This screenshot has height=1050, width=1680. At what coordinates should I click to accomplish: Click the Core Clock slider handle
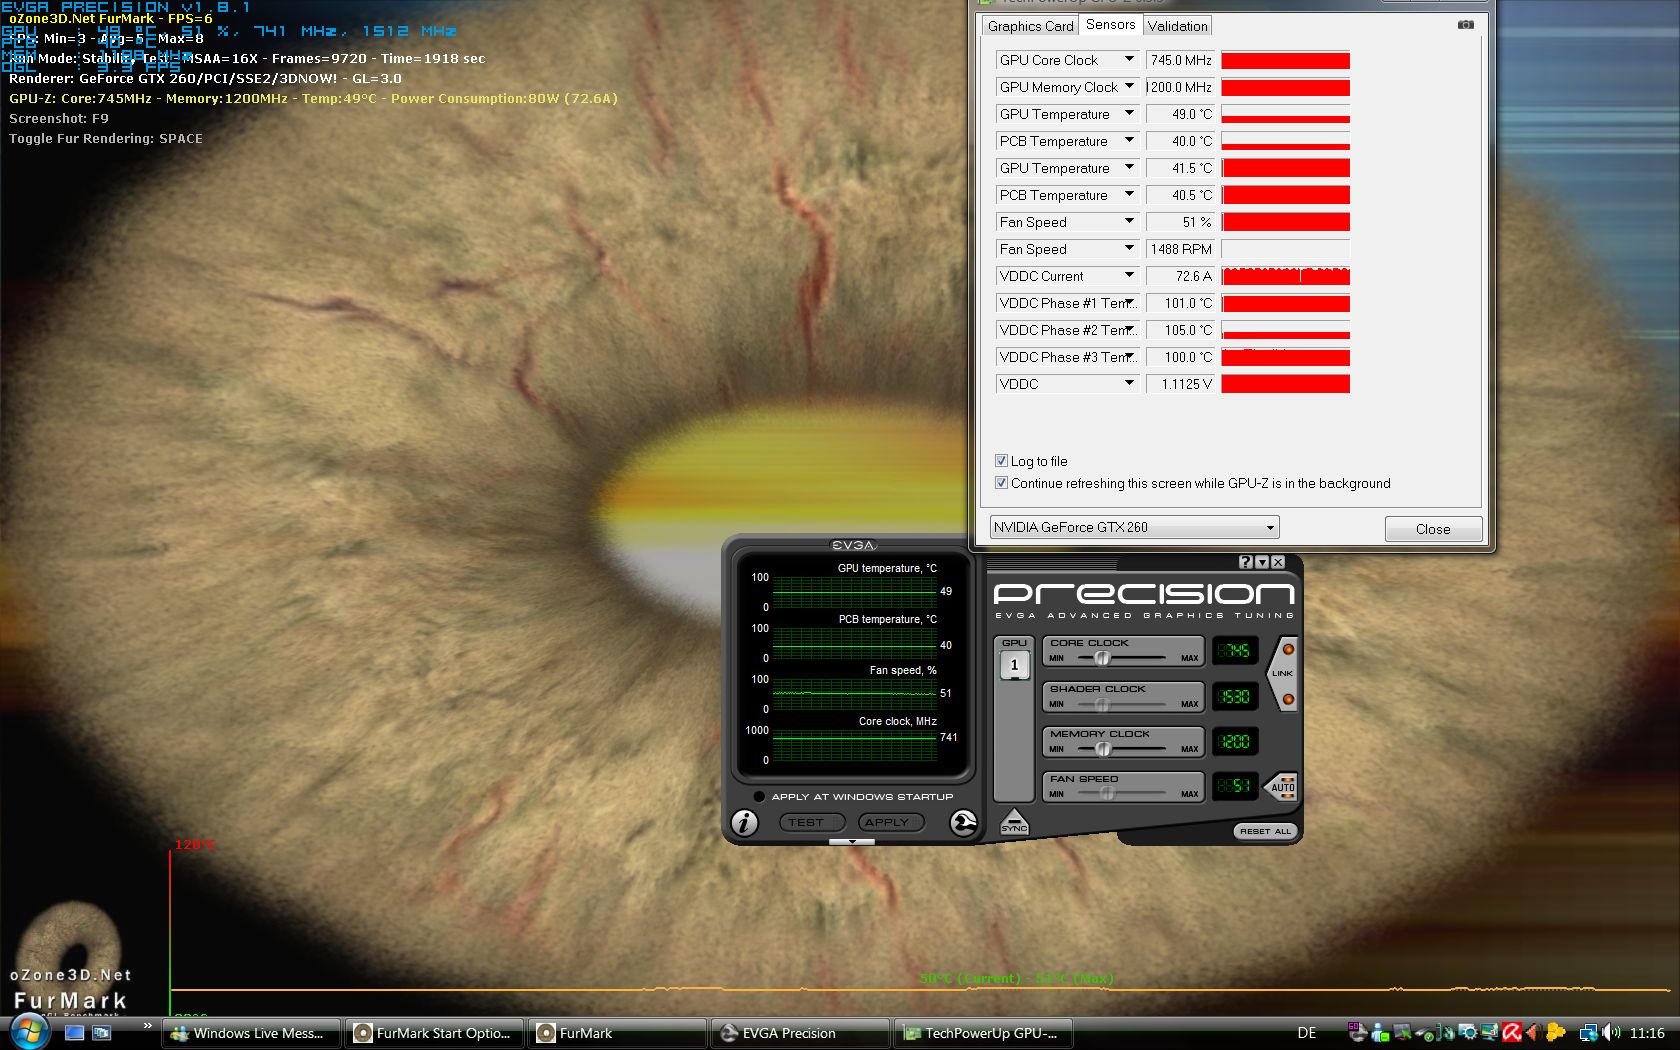click(x=1102, y=658)
